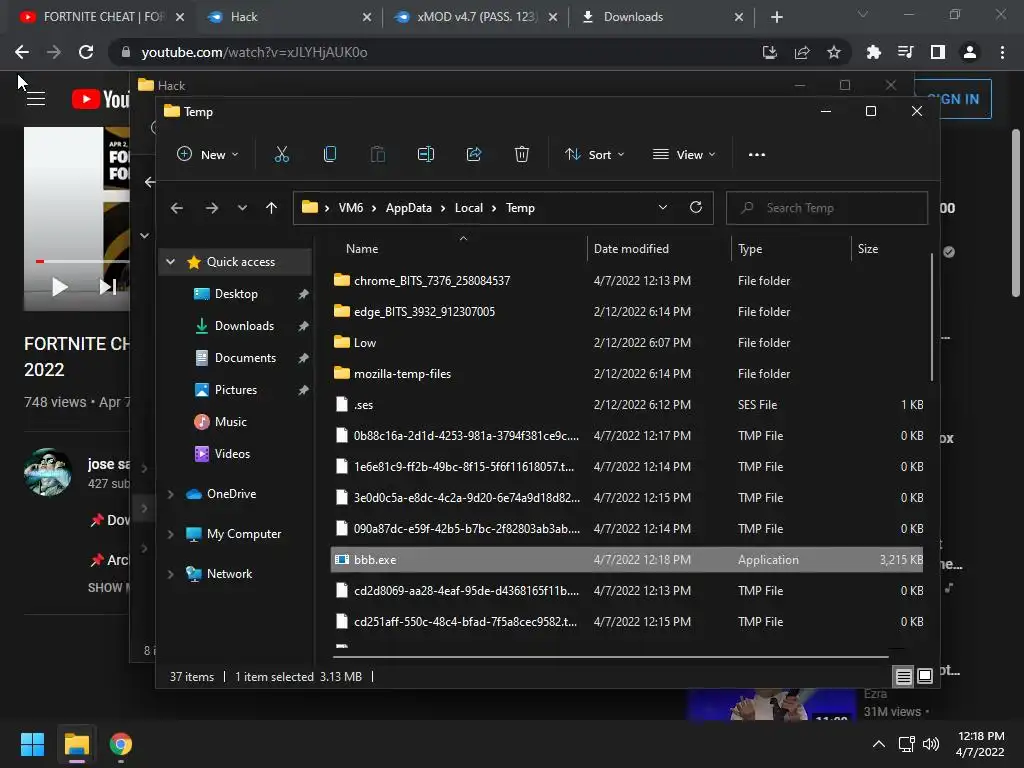Open Chrome from taskbar
Screen dimensions: 1024x768
coord(121,744)
